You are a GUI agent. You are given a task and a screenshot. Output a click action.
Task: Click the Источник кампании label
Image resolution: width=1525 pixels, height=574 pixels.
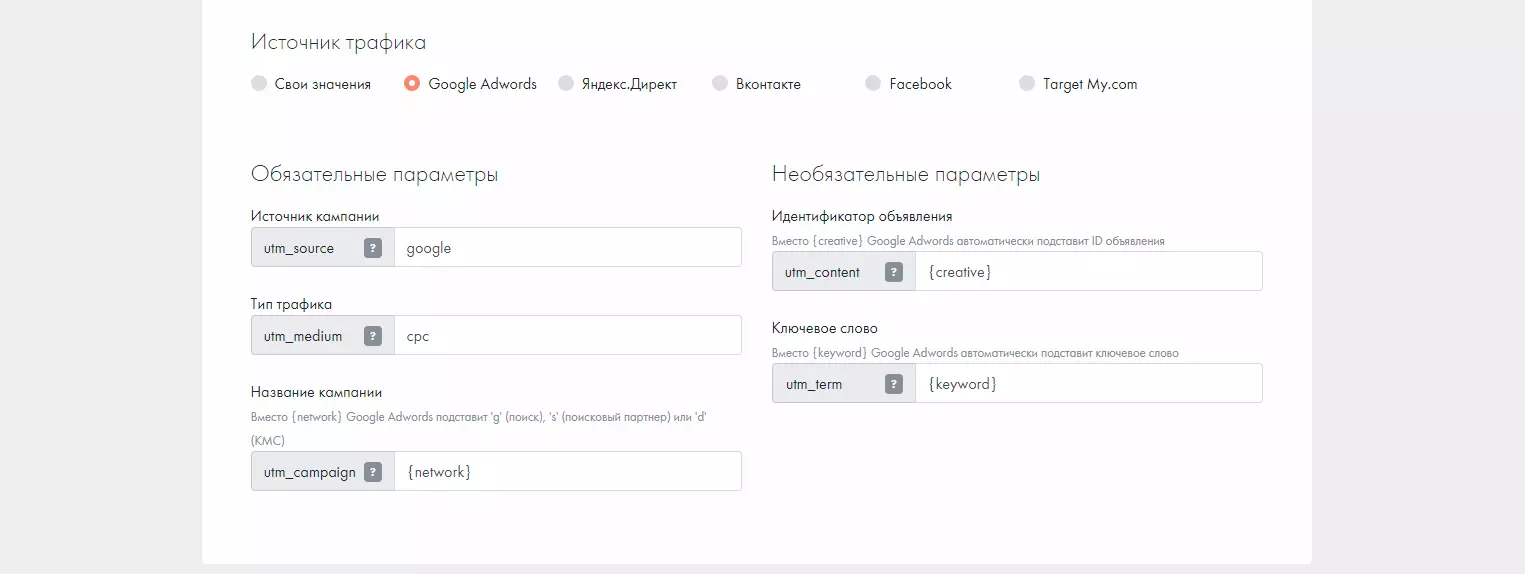315,216
